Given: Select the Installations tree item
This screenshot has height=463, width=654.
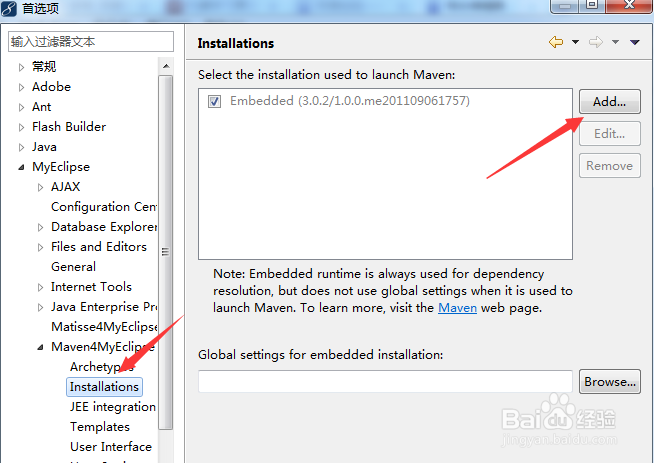Looking at the screenshot, I should [x=104, y=387].
